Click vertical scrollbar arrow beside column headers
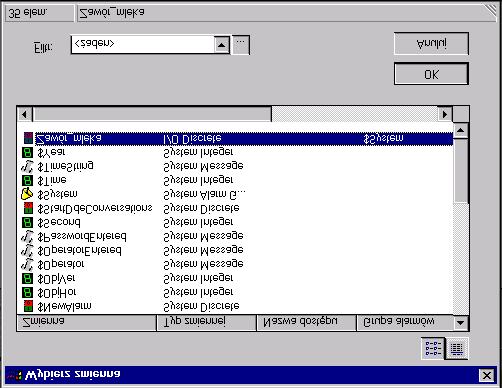This screenshot has height=388, width=502. (461, 323)
